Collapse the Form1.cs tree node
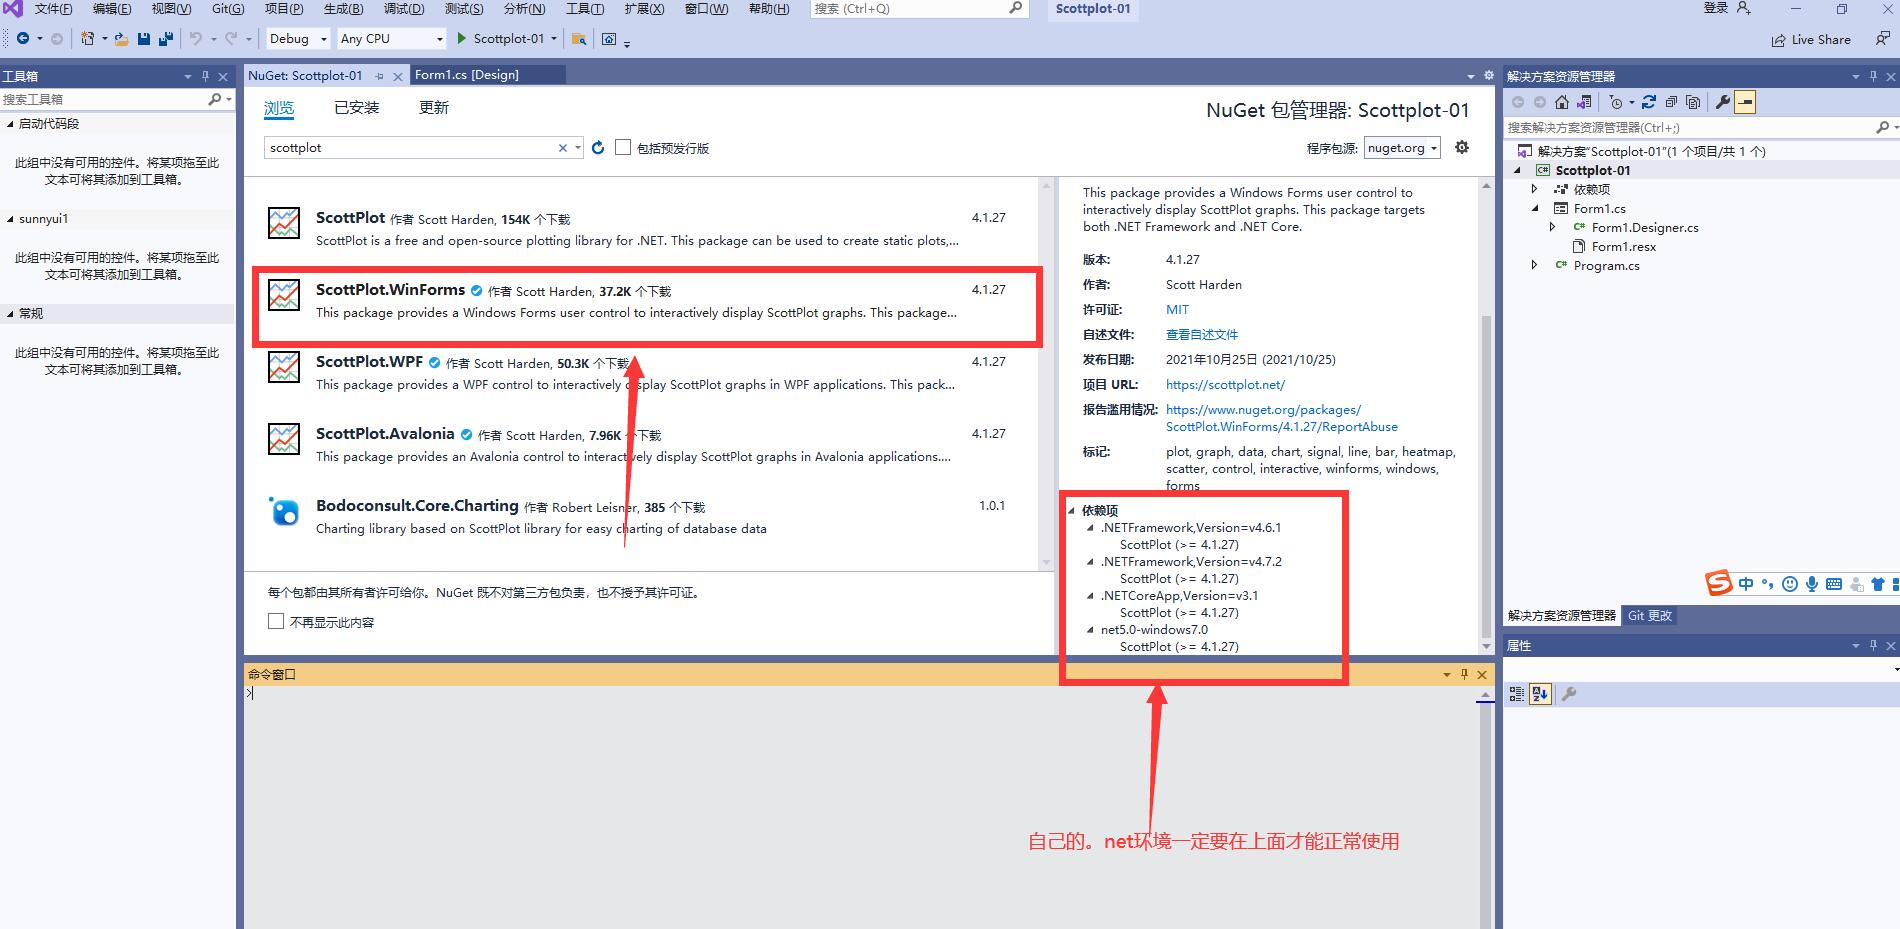1900x929 pixels. coord(1535,208)
